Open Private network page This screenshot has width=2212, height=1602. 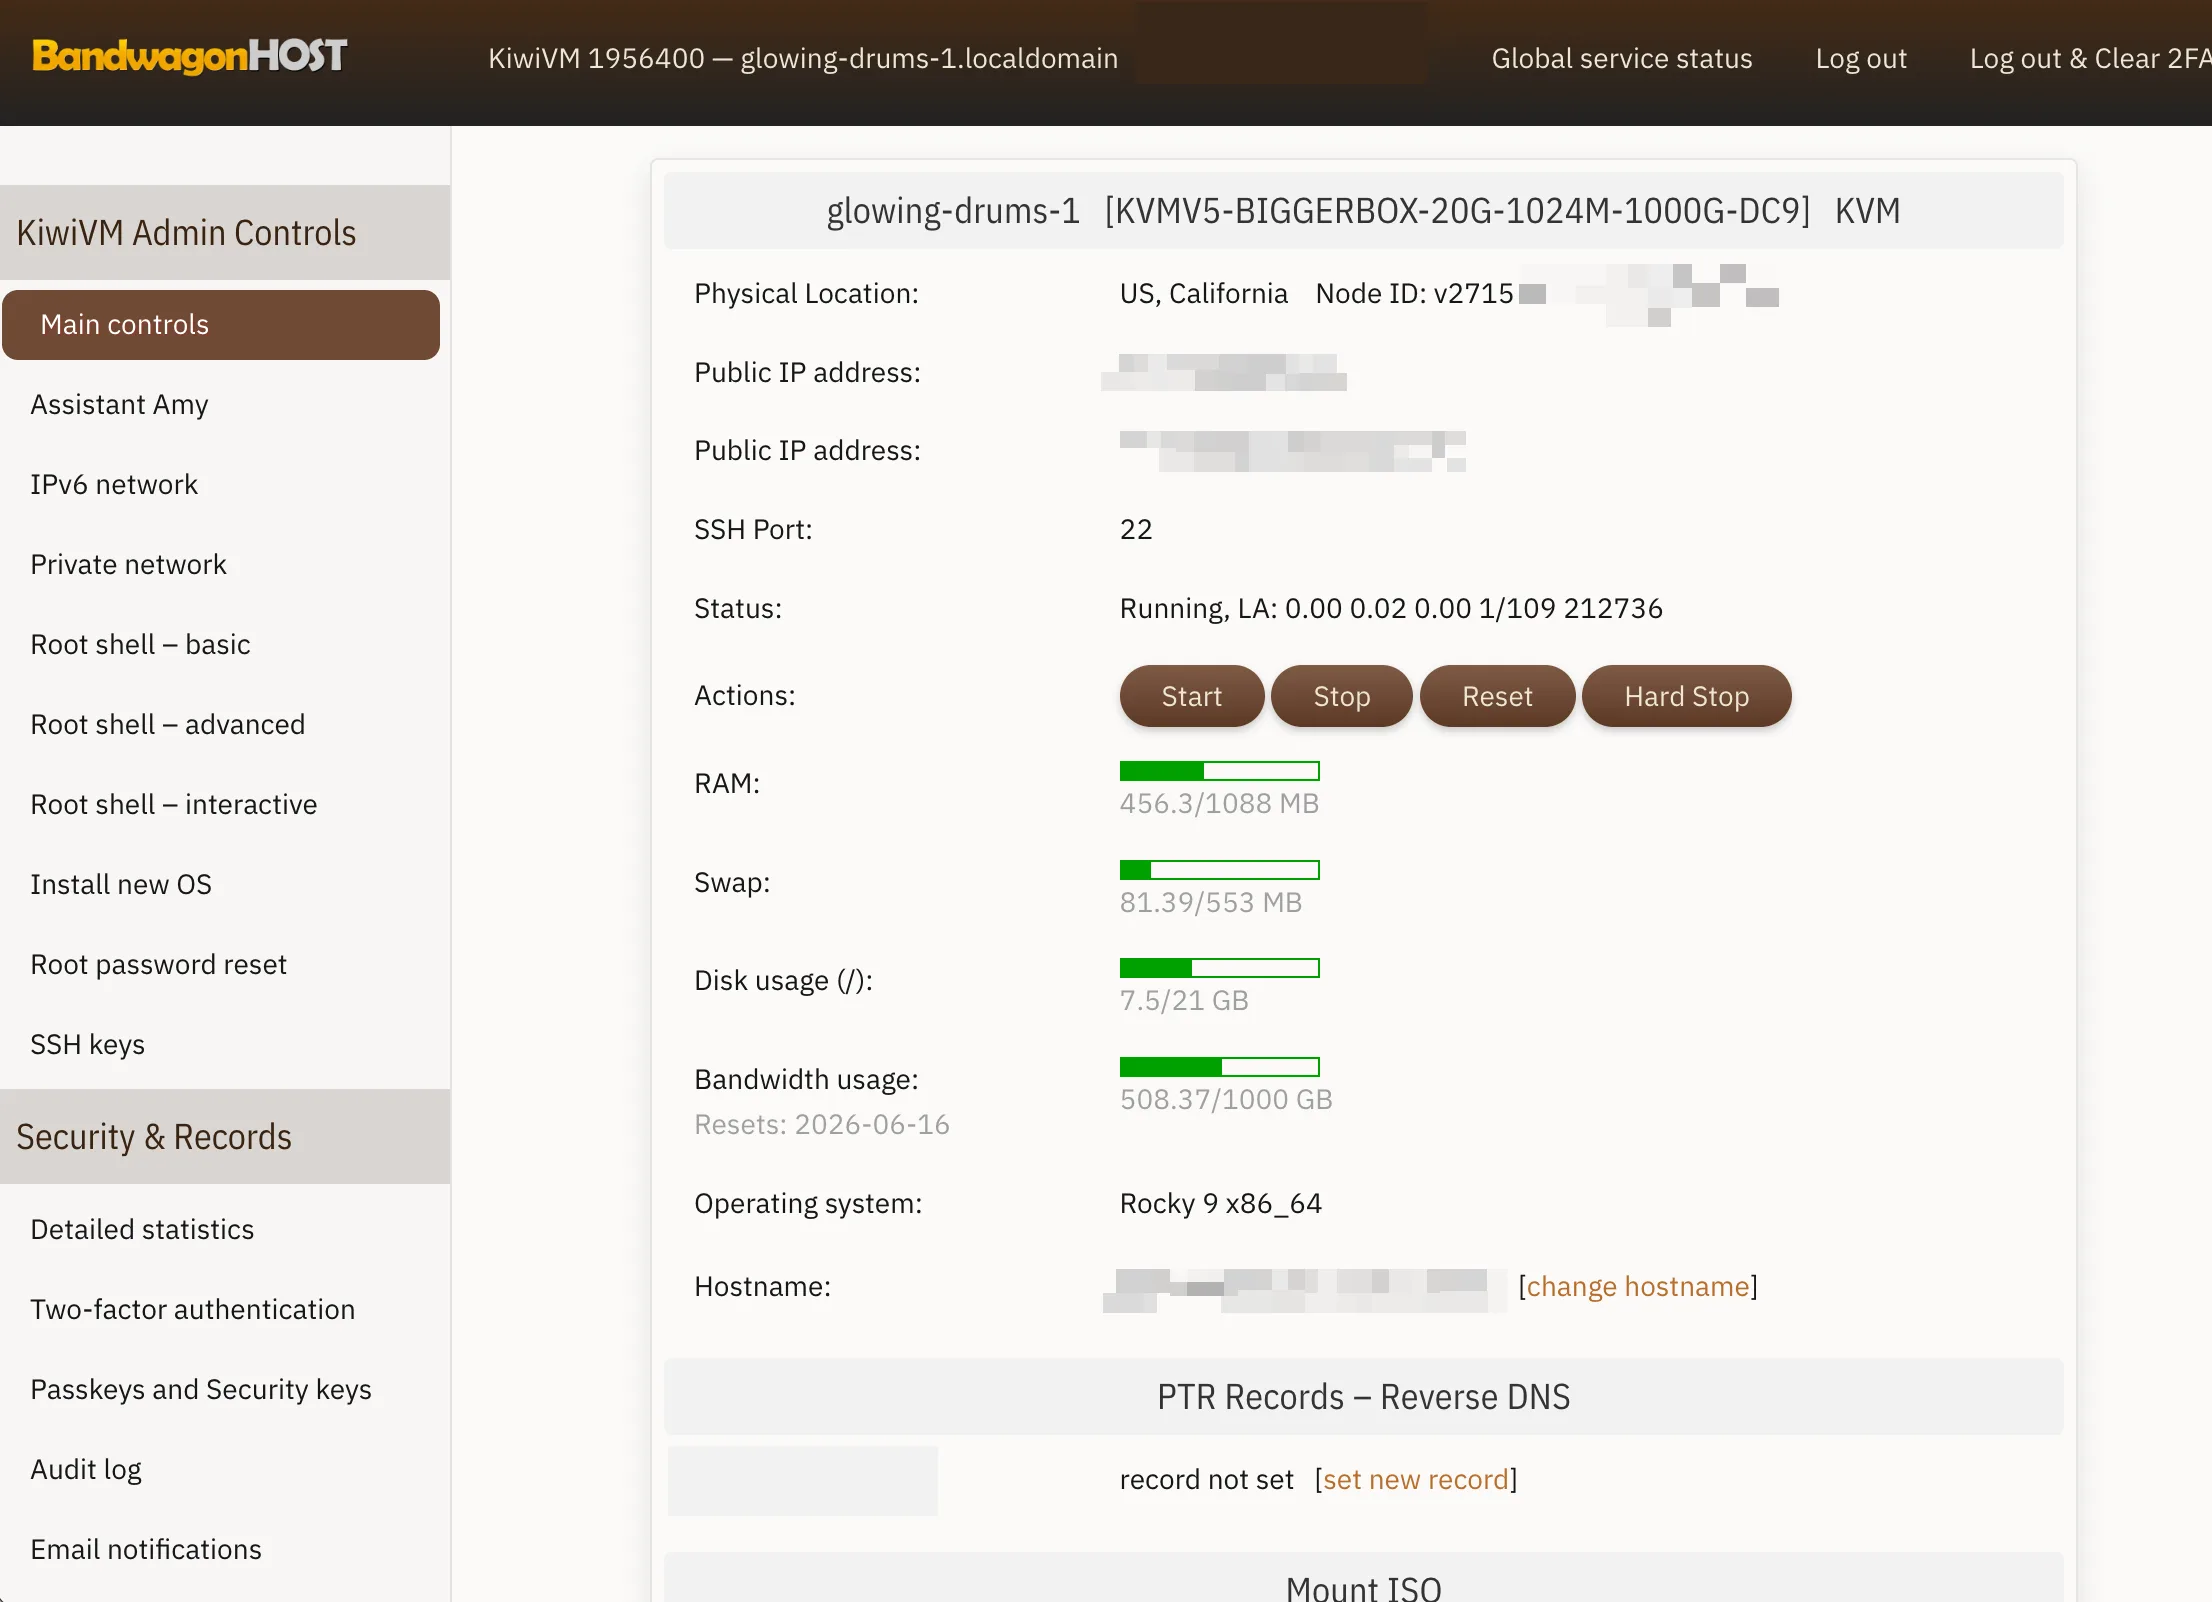coord(128,565)
